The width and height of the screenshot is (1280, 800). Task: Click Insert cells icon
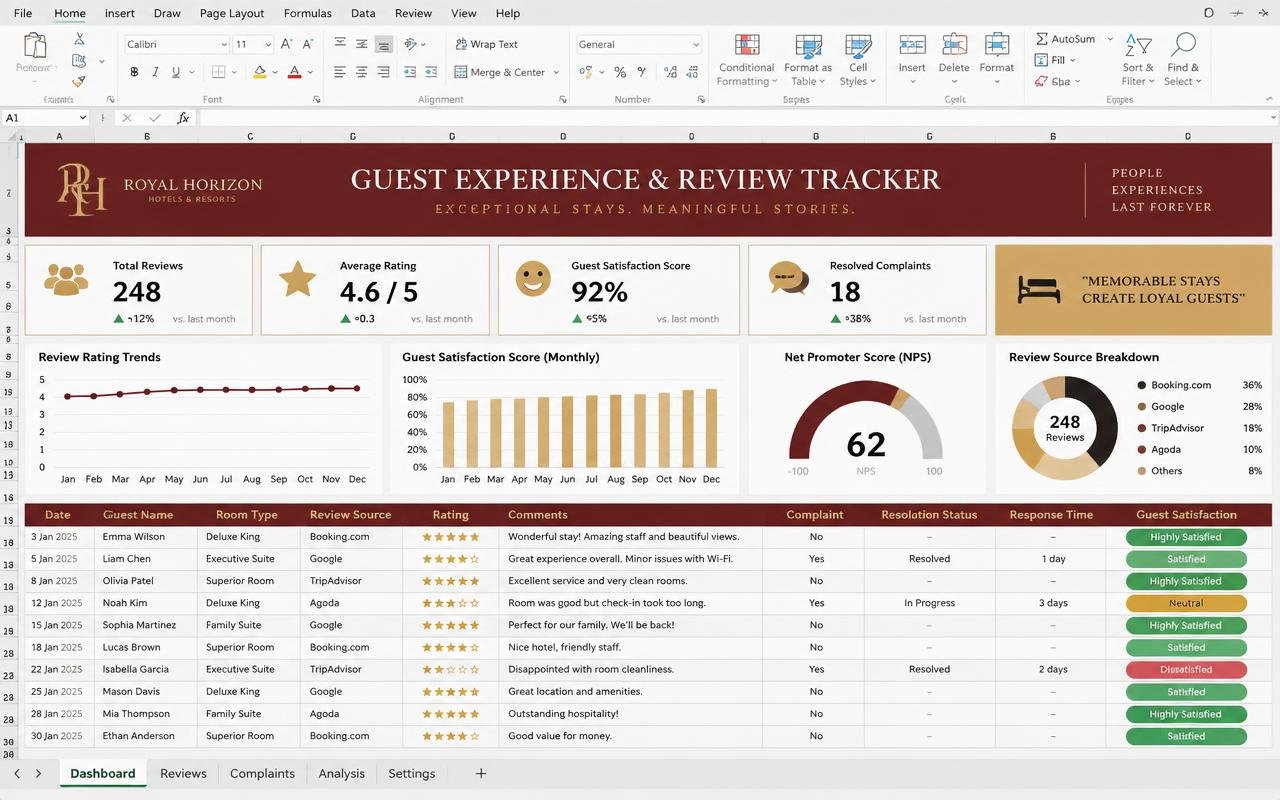click(912, 46)
